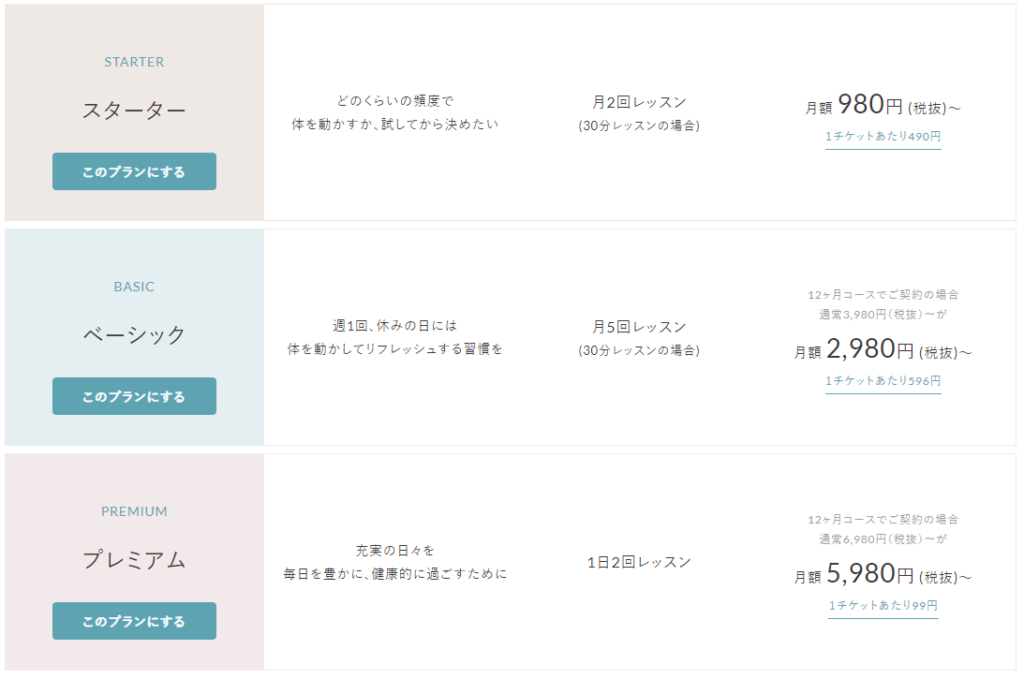Click the スターター plan heading

[x=134, y=110]
